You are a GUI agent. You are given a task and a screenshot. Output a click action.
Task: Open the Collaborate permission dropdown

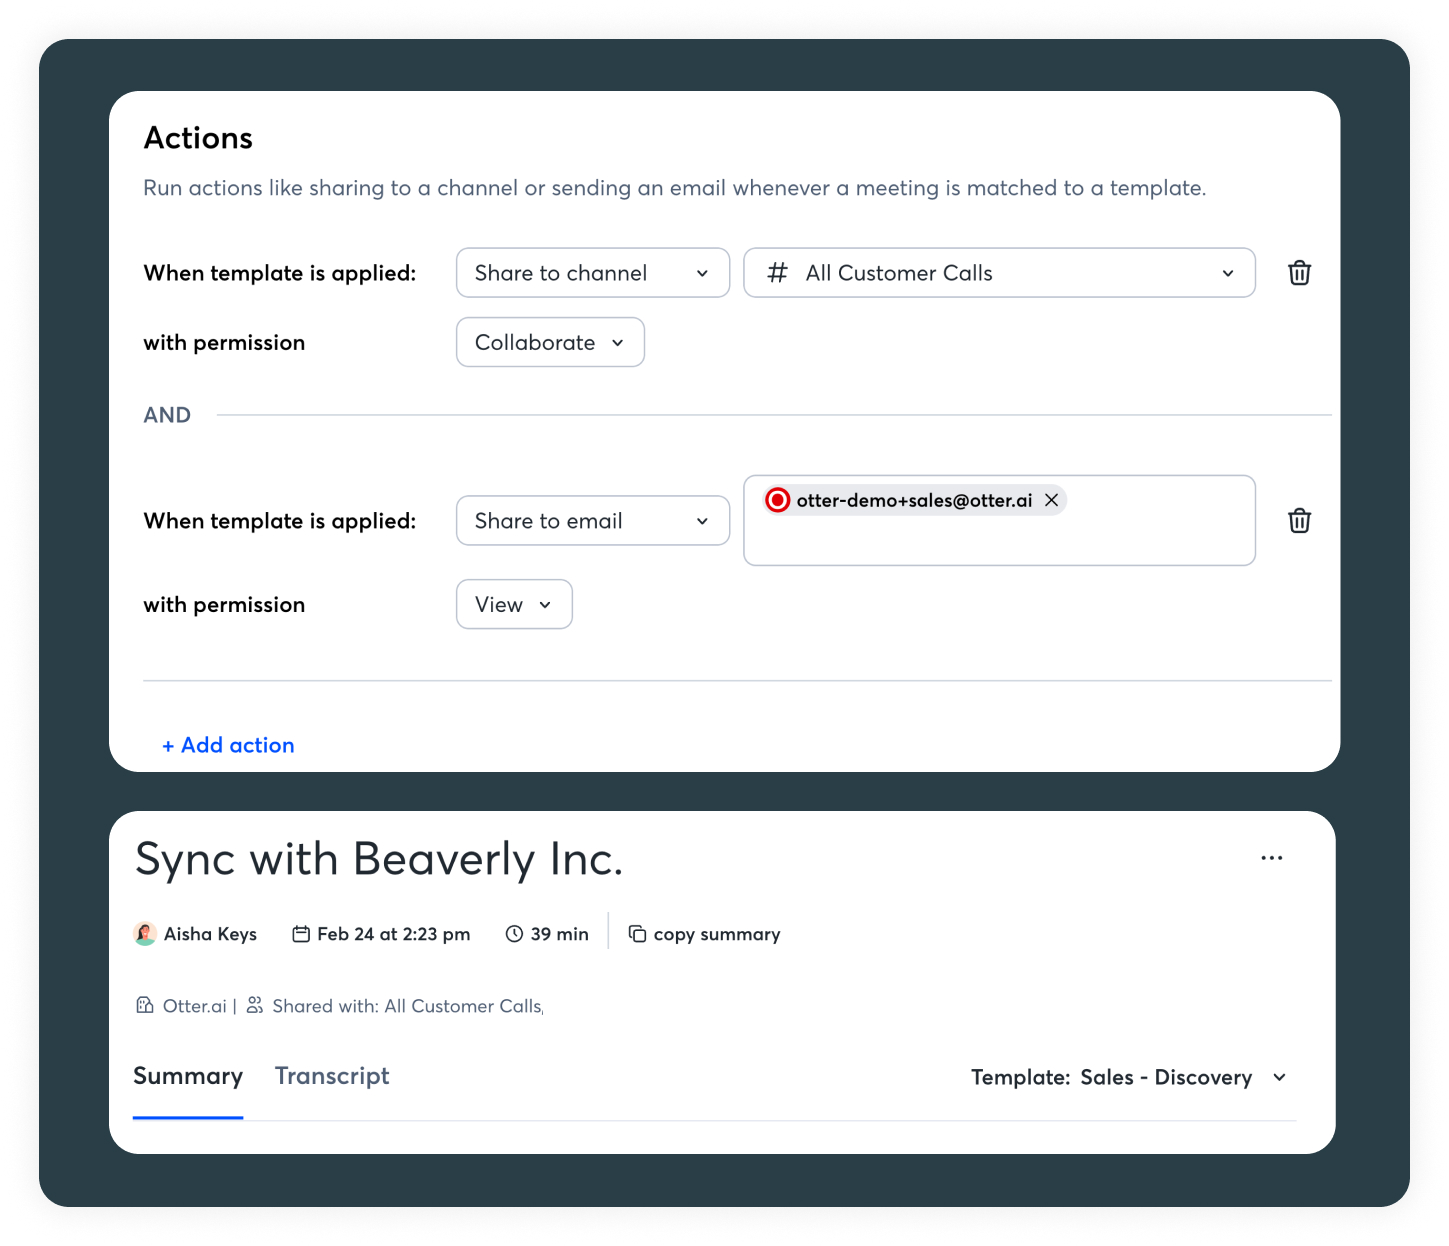point(550,343)
